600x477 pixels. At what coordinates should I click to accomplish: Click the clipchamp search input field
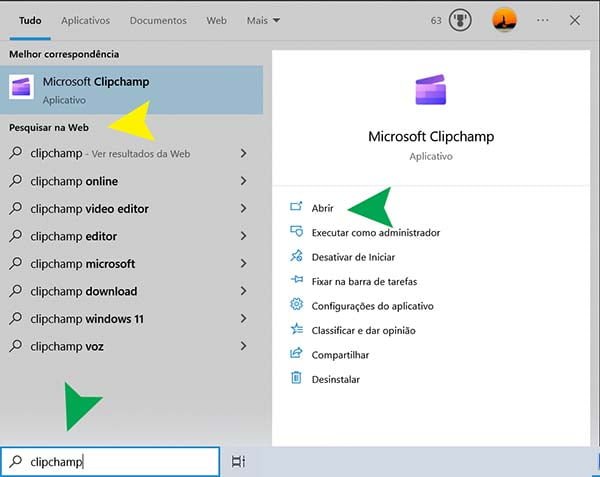[110, 462]
